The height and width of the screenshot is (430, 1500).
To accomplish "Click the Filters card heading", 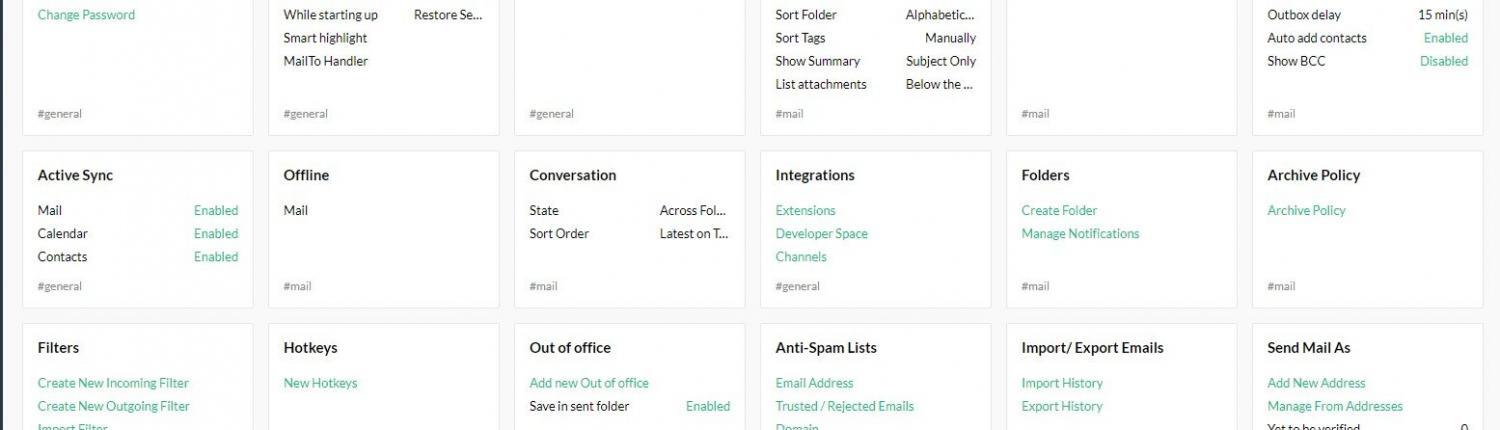I will pos(59,349).
